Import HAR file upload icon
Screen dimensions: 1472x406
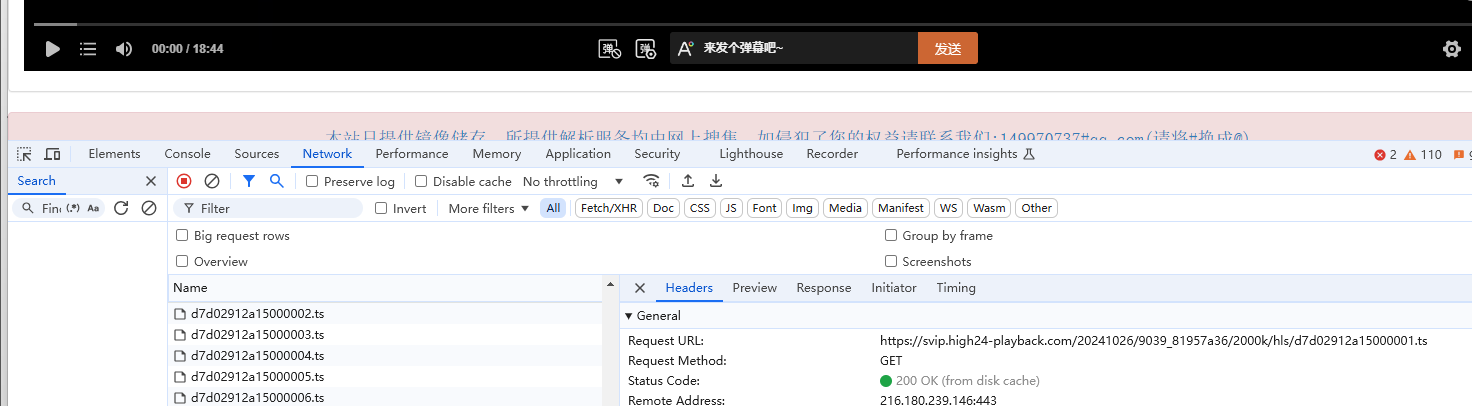pyautogui.click(x=688, y=181)
